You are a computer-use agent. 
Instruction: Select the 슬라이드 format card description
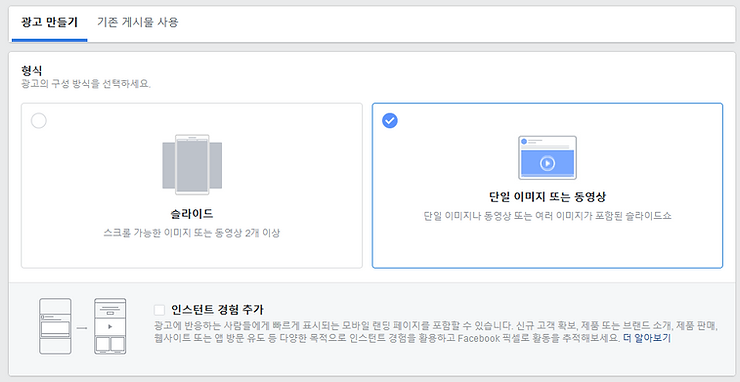click(x=192, y=233)
